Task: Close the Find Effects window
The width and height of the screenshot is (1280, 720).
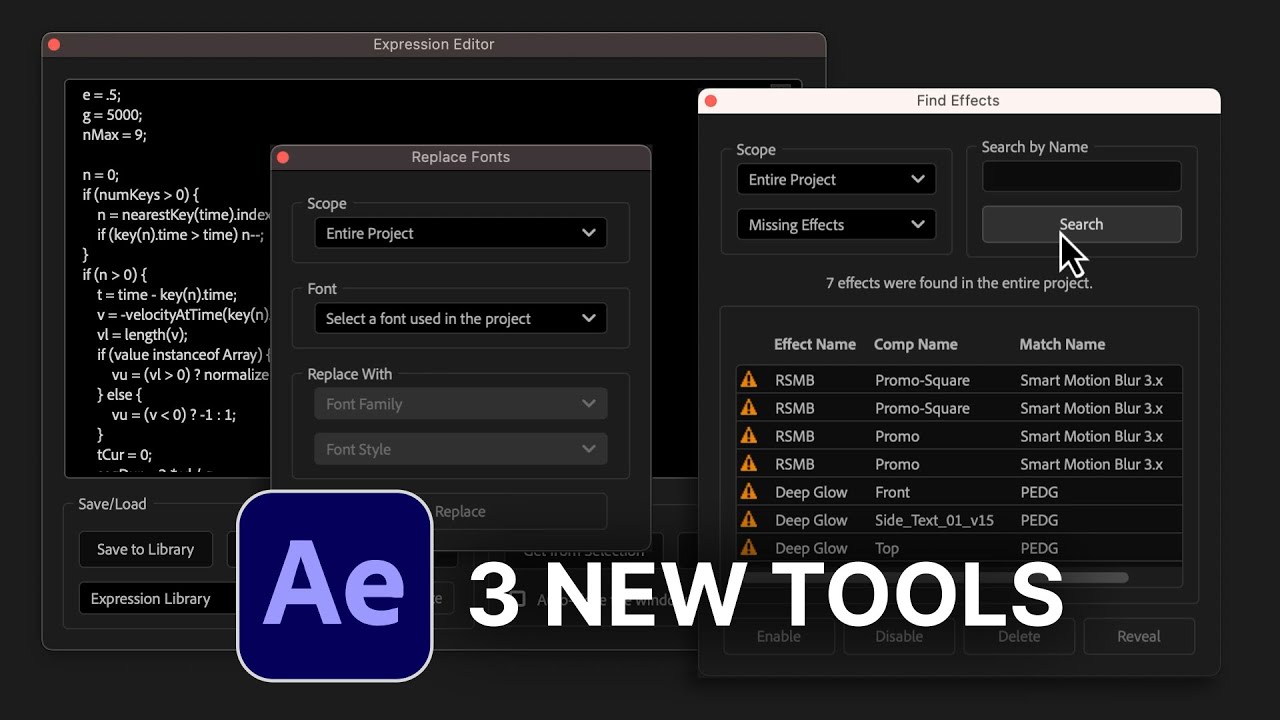Action: 711,101
